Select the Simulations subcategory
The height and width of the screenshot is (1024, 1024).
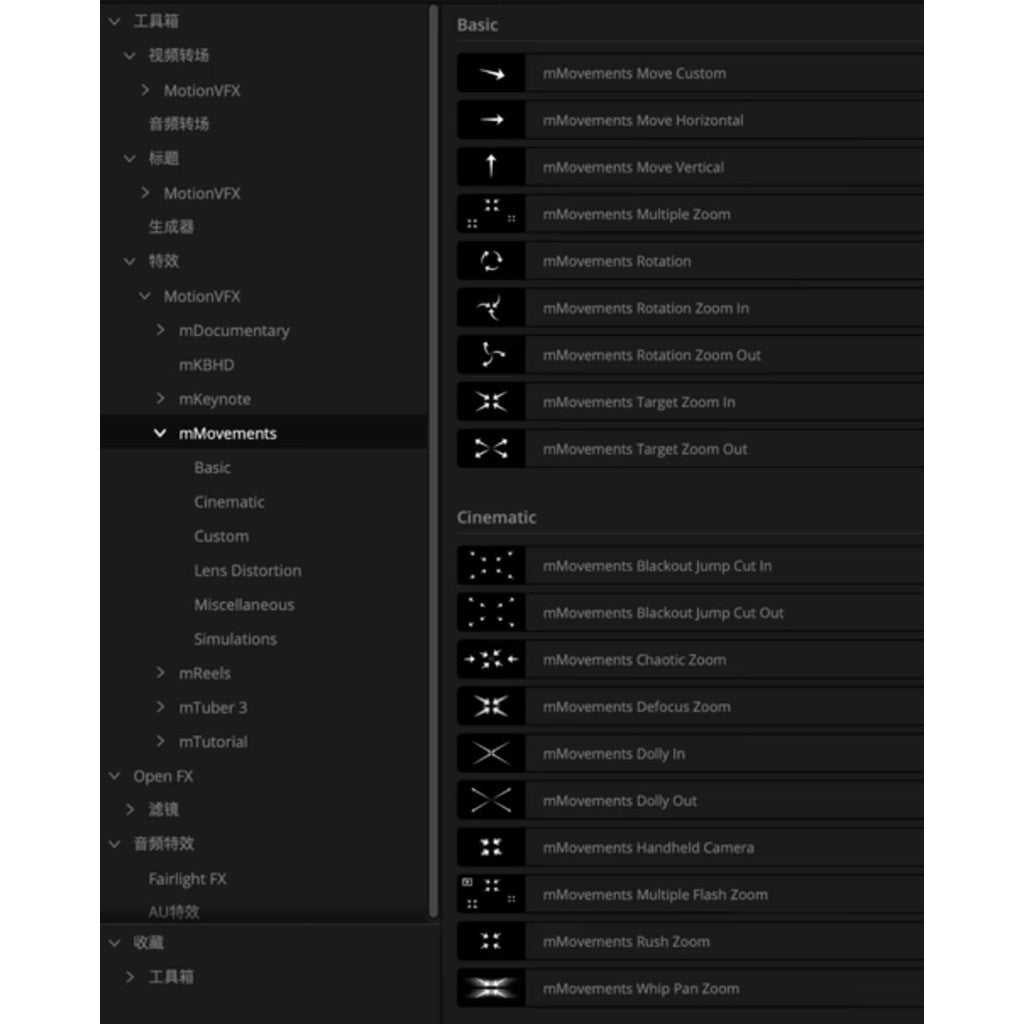click(235, 639)
